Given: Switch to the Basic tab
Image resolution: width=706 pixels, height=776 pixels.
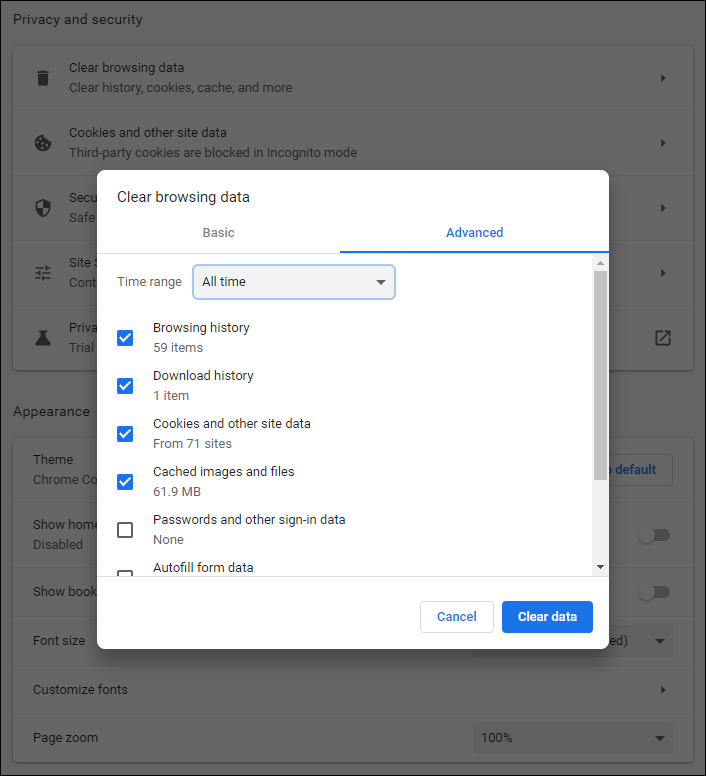Looking at the screenshot, I should pos(218,233).
